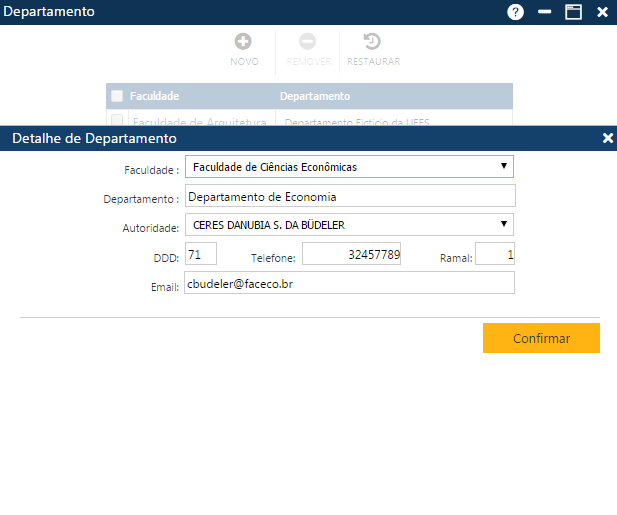This screenshot has height=515, width=617.
Task: Open the Faculdade dropdown
Action: [349, 167]
